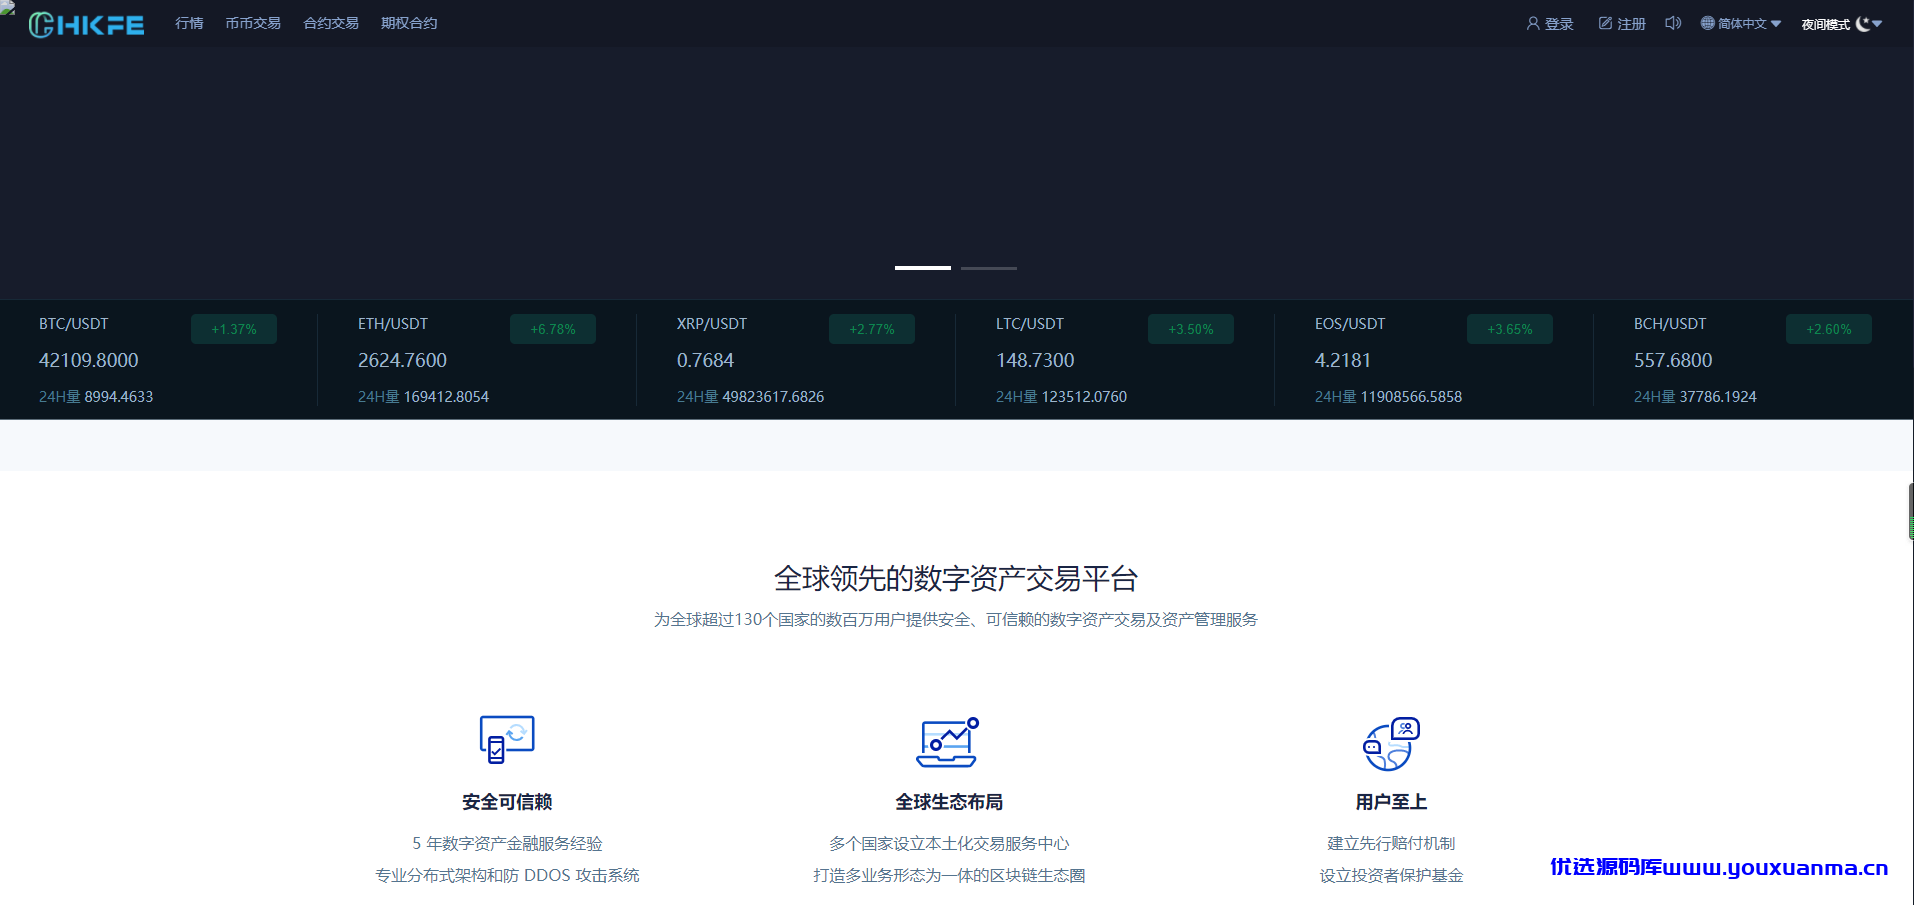Click the price 2624.7600
This screenshot has height=905, width=1914.
[402, 360]
